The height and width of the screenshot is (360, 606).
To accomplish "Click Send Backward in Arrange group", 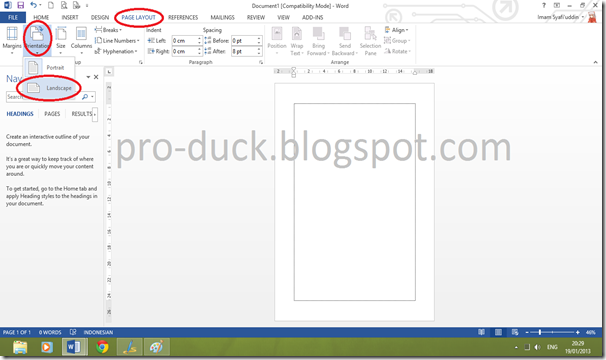I will (x=344, y=41).
